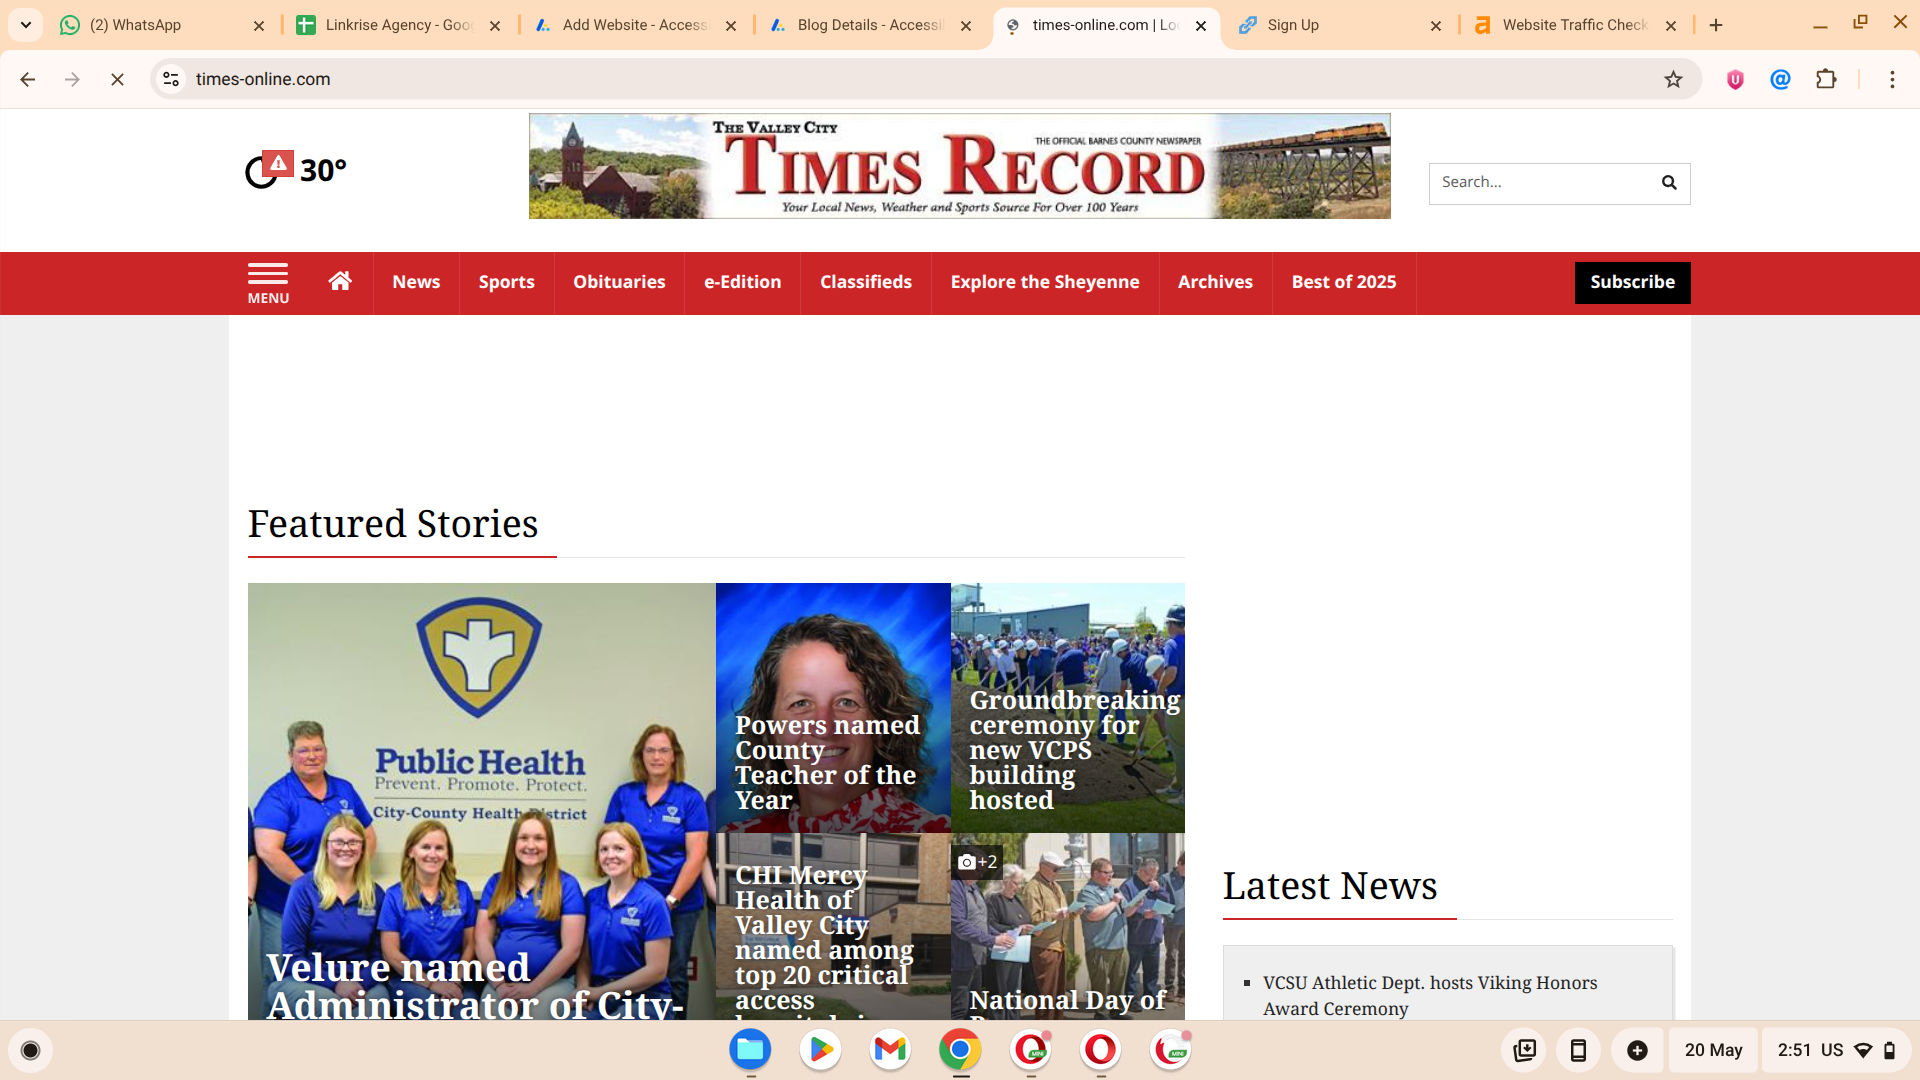
Task: Open the hamburger MENU icon
Action: click(x=268, y=283)
